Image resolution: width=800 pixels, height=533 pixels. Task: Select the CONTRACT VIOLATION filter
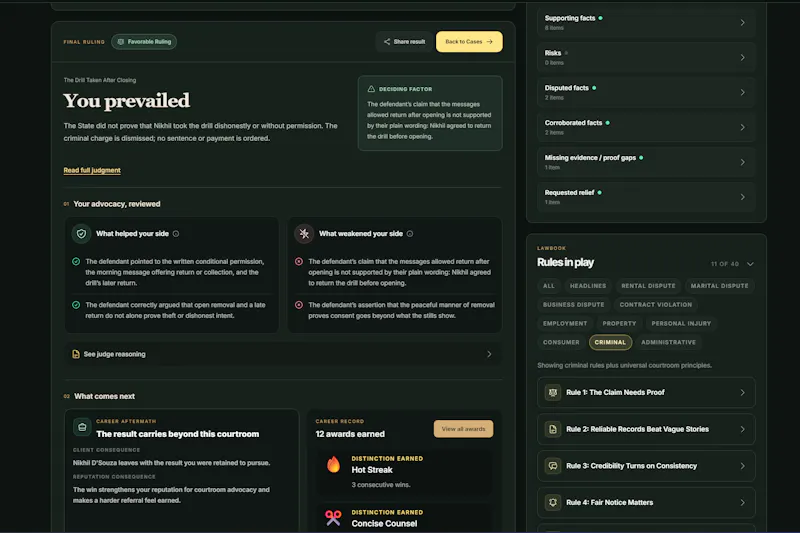tap(656, 304)
